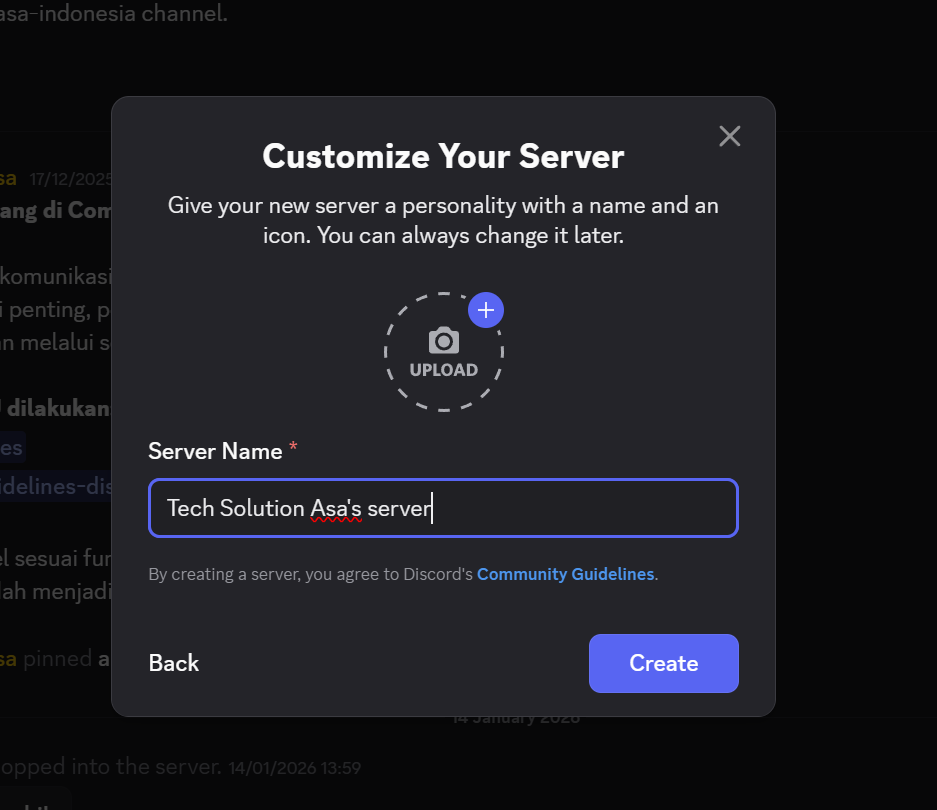Image resolution: width=937 pixels, height=810 pixels.
Task: Click the 14/01/2026 13:59 message timestamp
Action: tap(294, 768)
